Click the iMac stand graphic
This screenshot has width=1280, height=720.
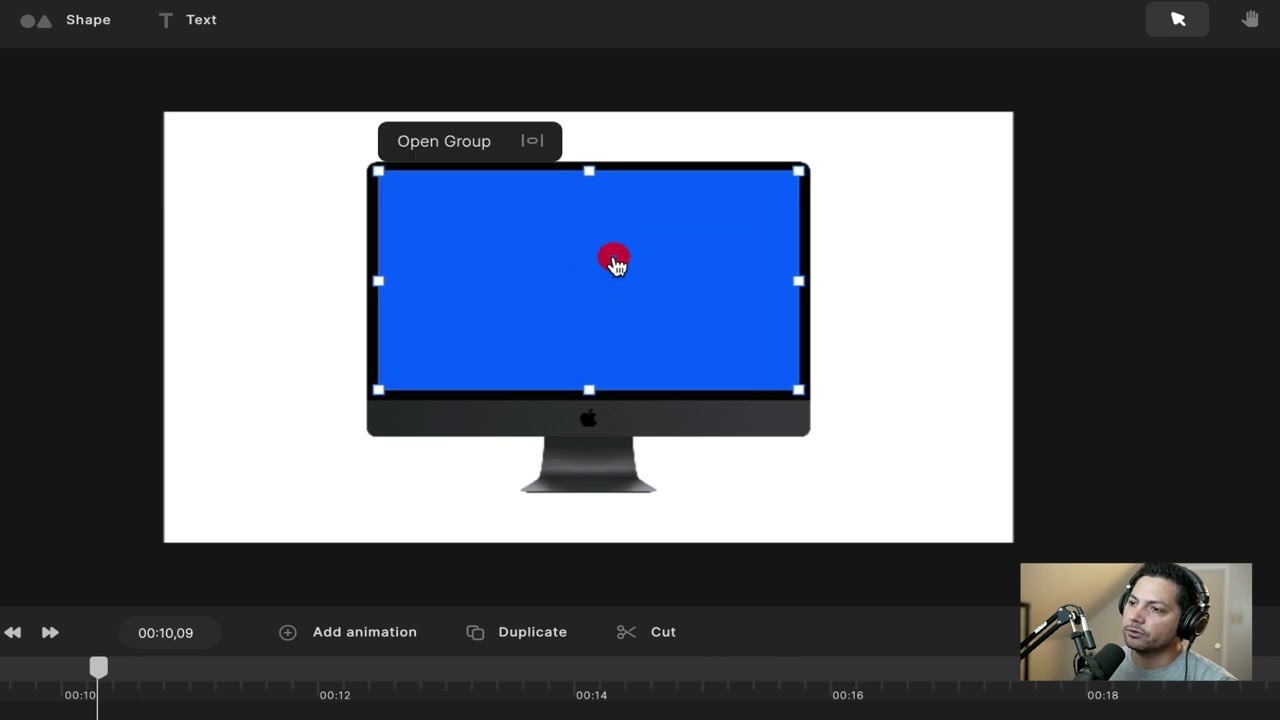click(588, 465)
